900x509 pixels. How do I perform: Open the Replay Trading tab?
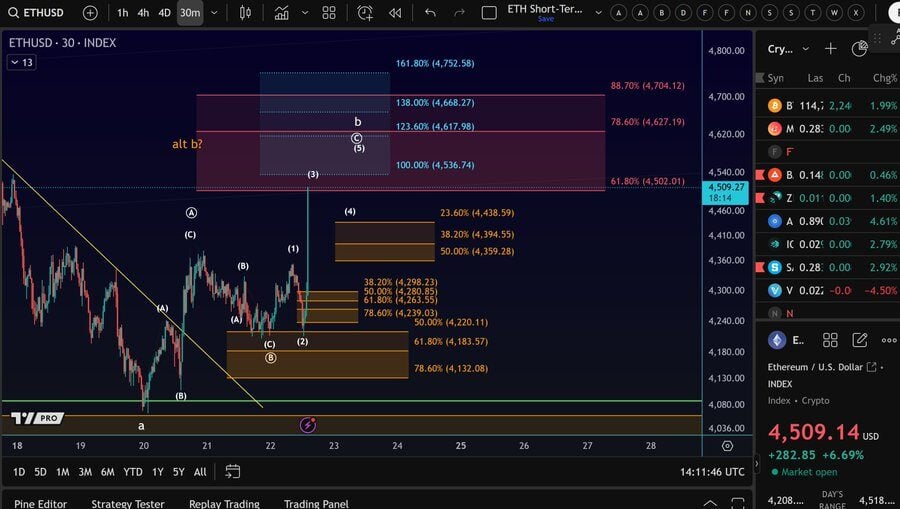click(x=224, y=503)
